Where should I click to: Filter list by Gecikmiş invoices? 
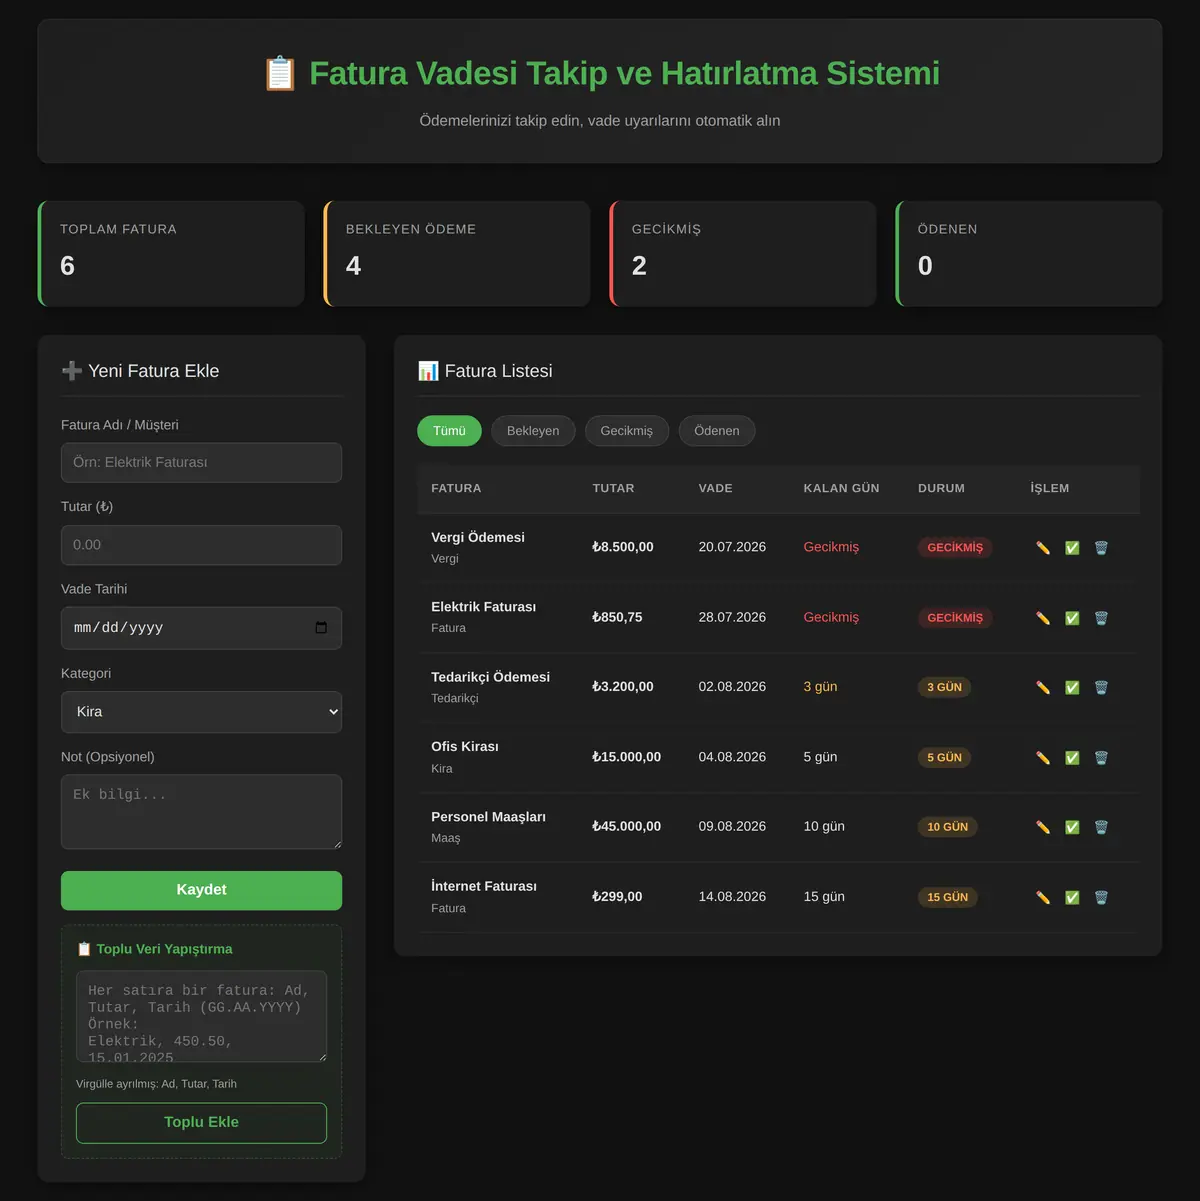[x=627, y=431]
